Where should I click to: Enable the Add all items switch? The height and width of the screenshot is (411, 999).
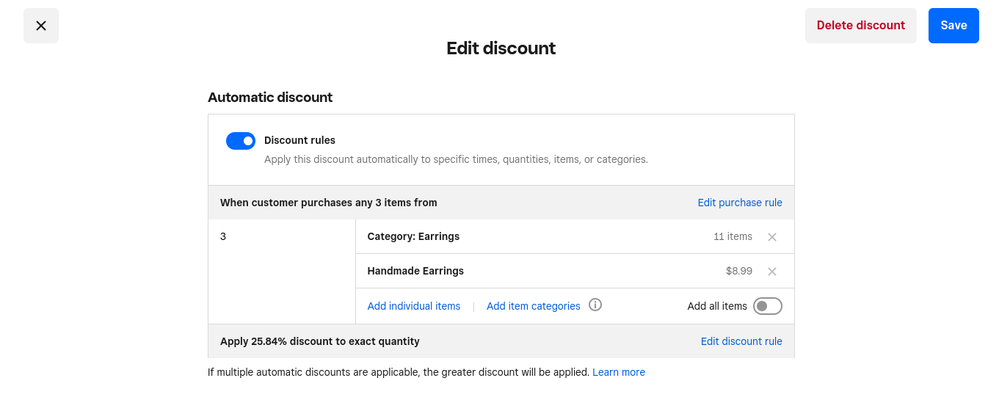coord(767,306)
